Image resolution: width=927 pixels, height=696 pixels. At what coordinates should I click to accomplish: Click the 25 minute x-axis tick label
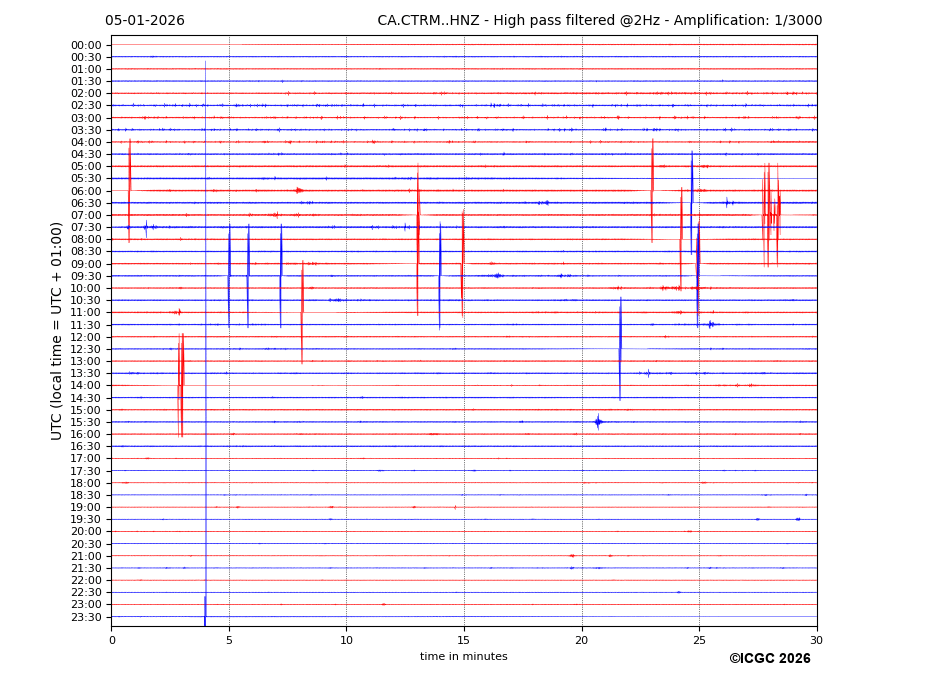pos(699,640)
